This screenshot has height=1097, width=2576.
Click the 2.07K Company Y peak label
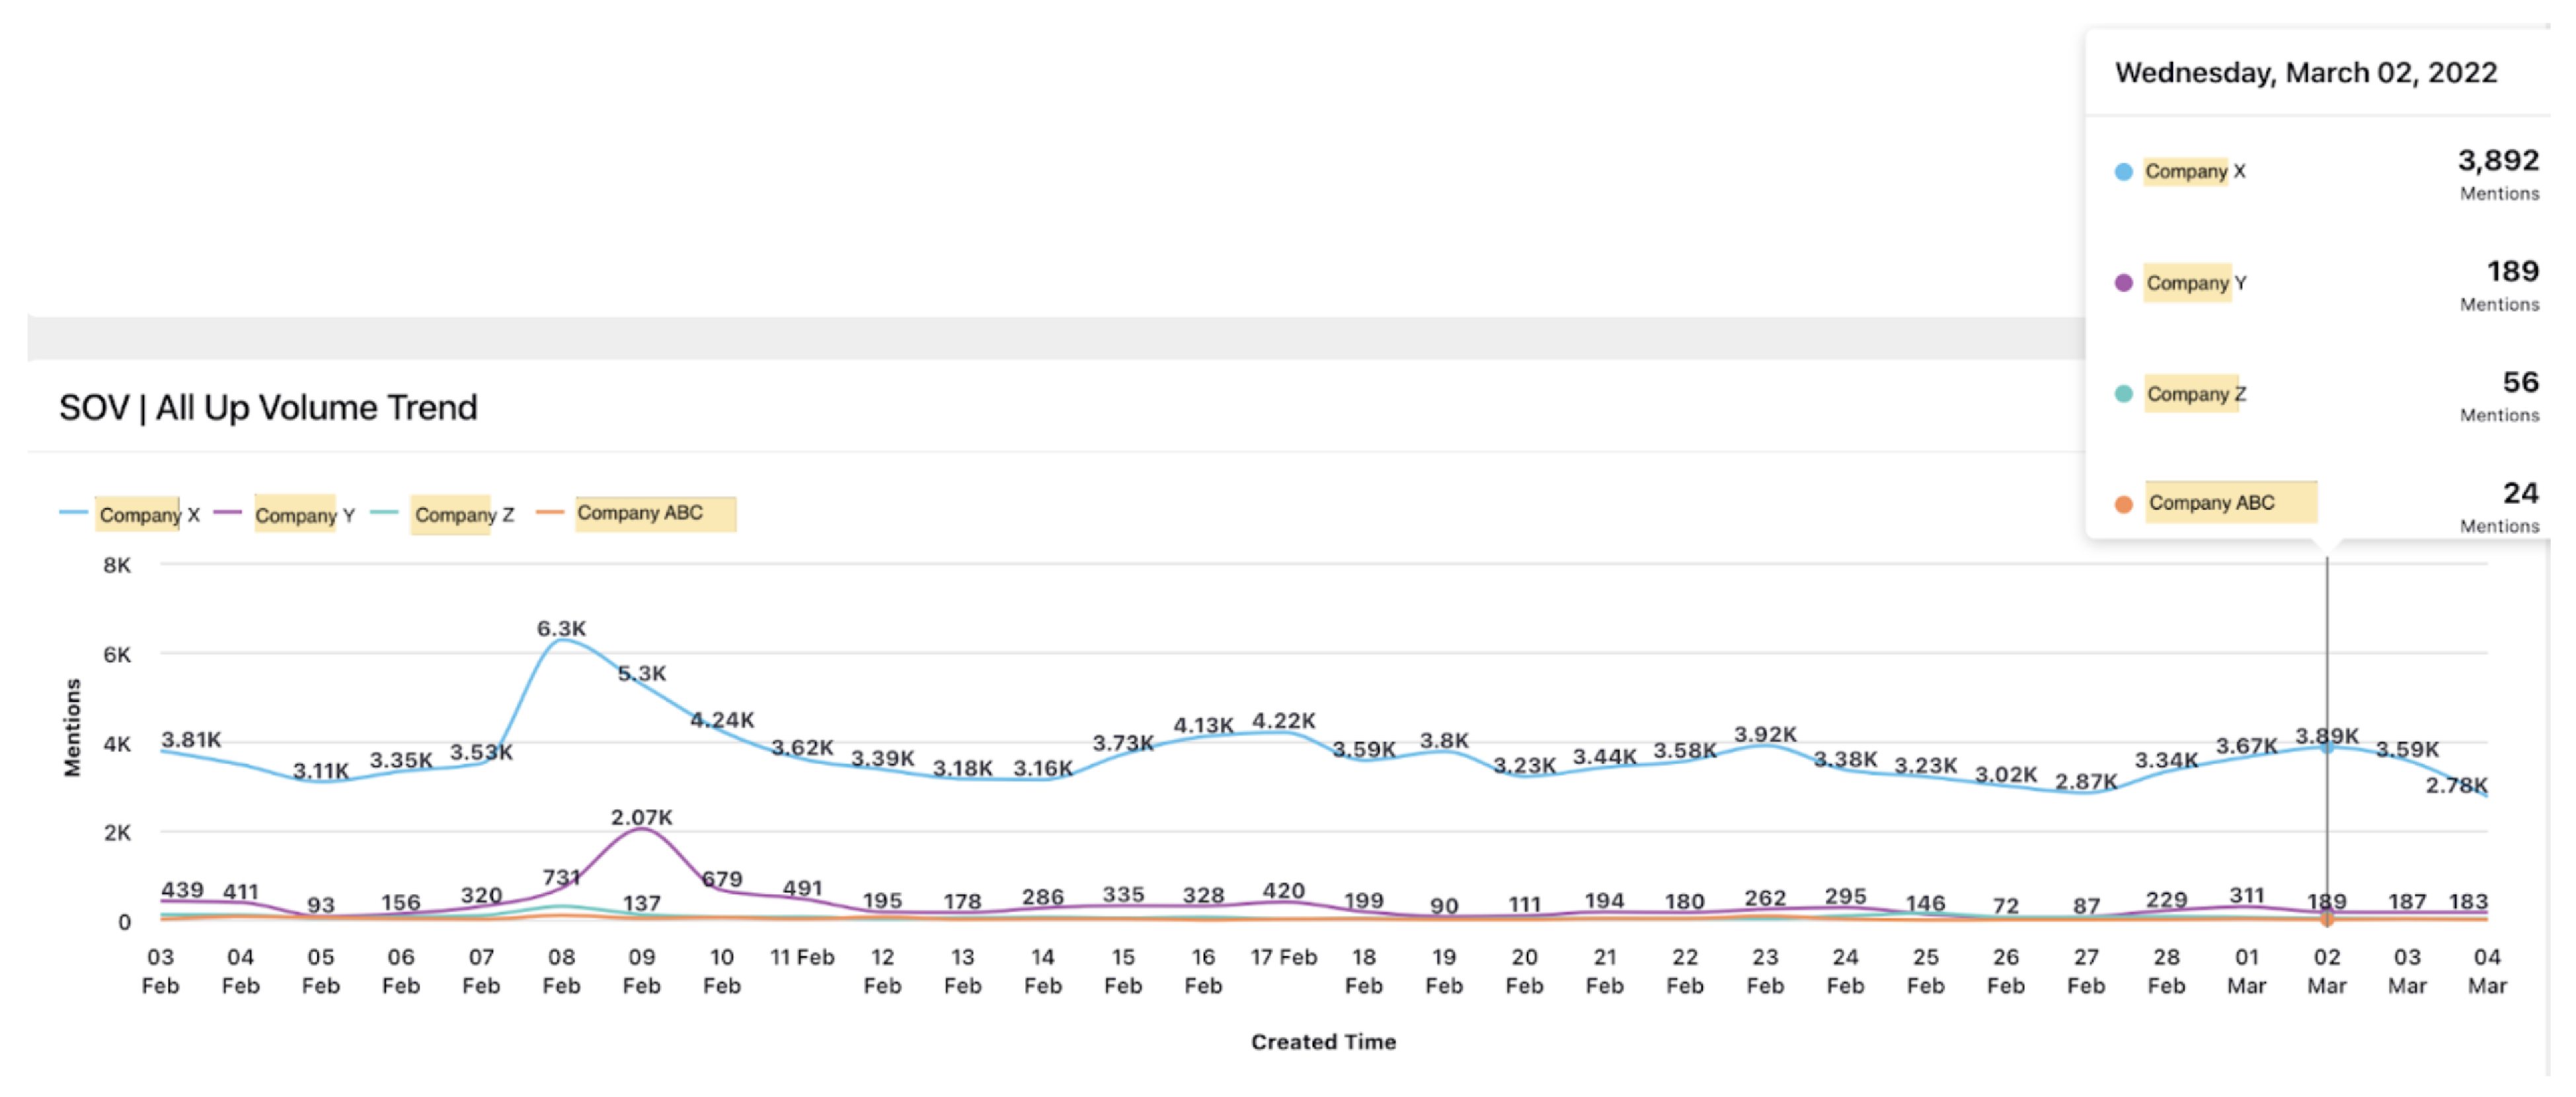point(641,818)
